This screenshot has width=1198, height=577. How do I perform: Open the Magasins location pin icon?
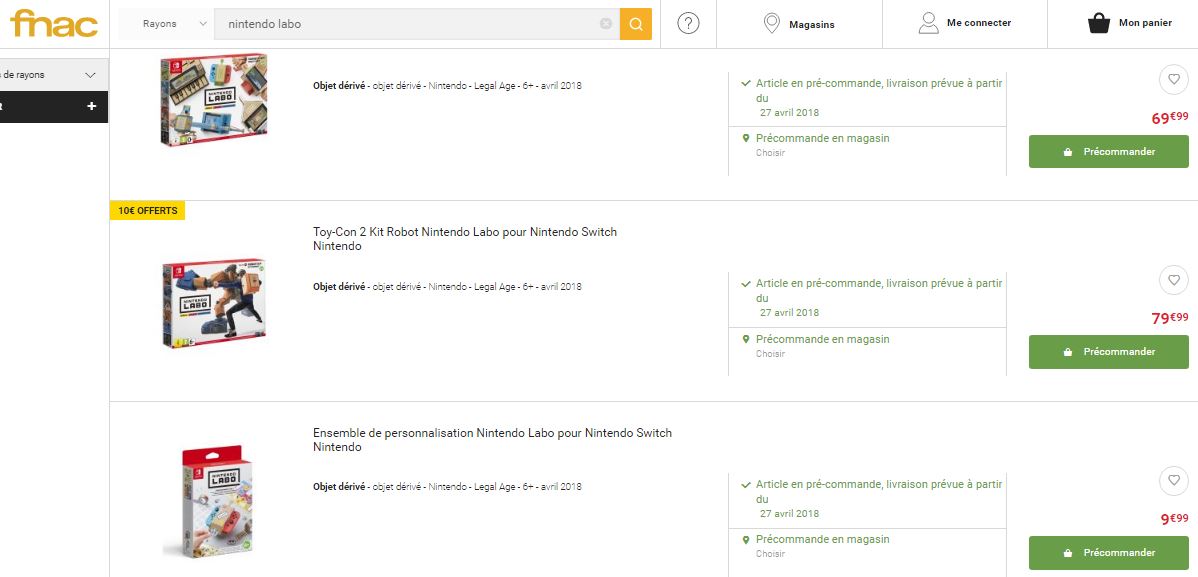click(772, 24)
